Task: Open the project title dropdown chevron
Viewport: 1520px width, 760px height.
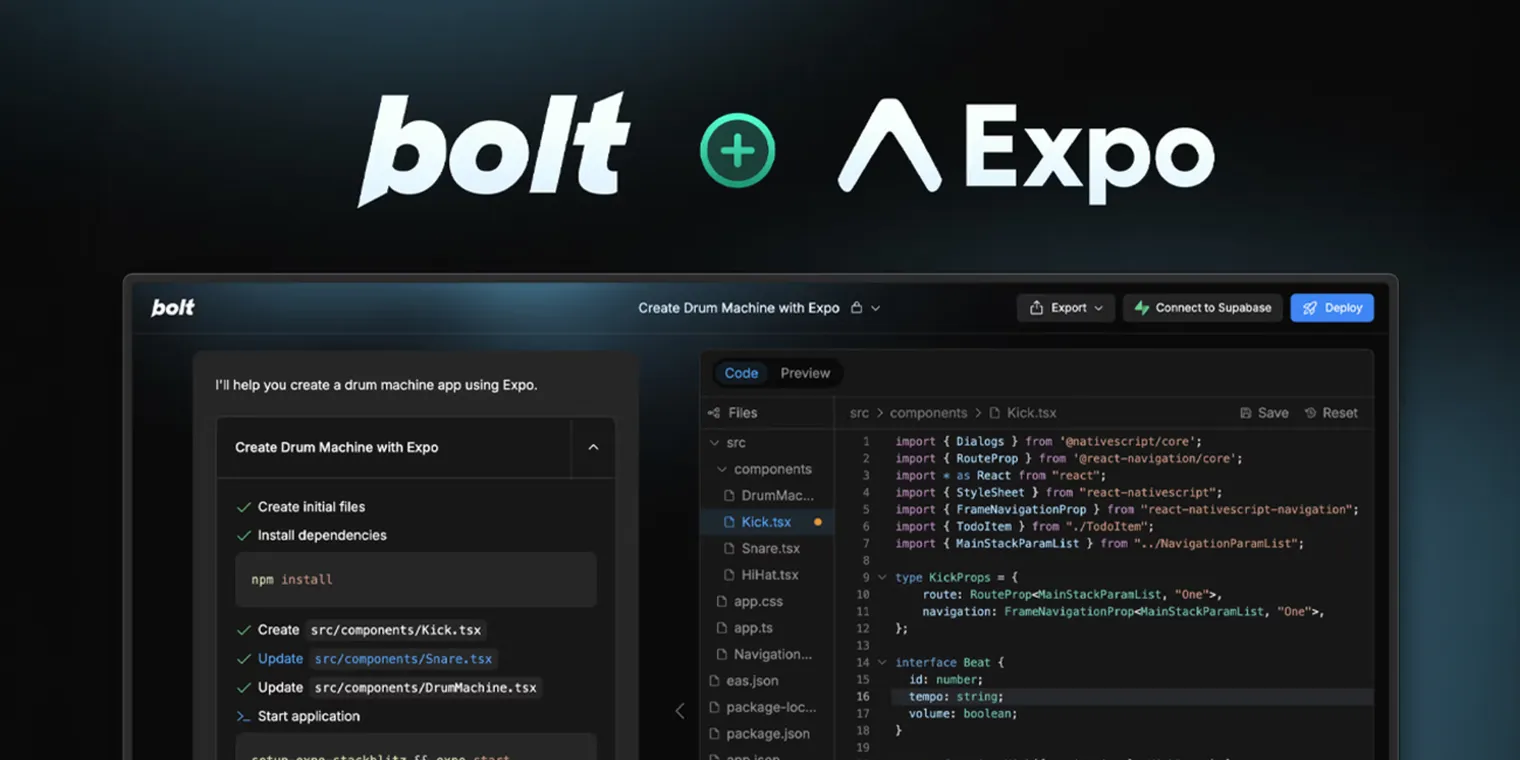Action: (877, 307)
